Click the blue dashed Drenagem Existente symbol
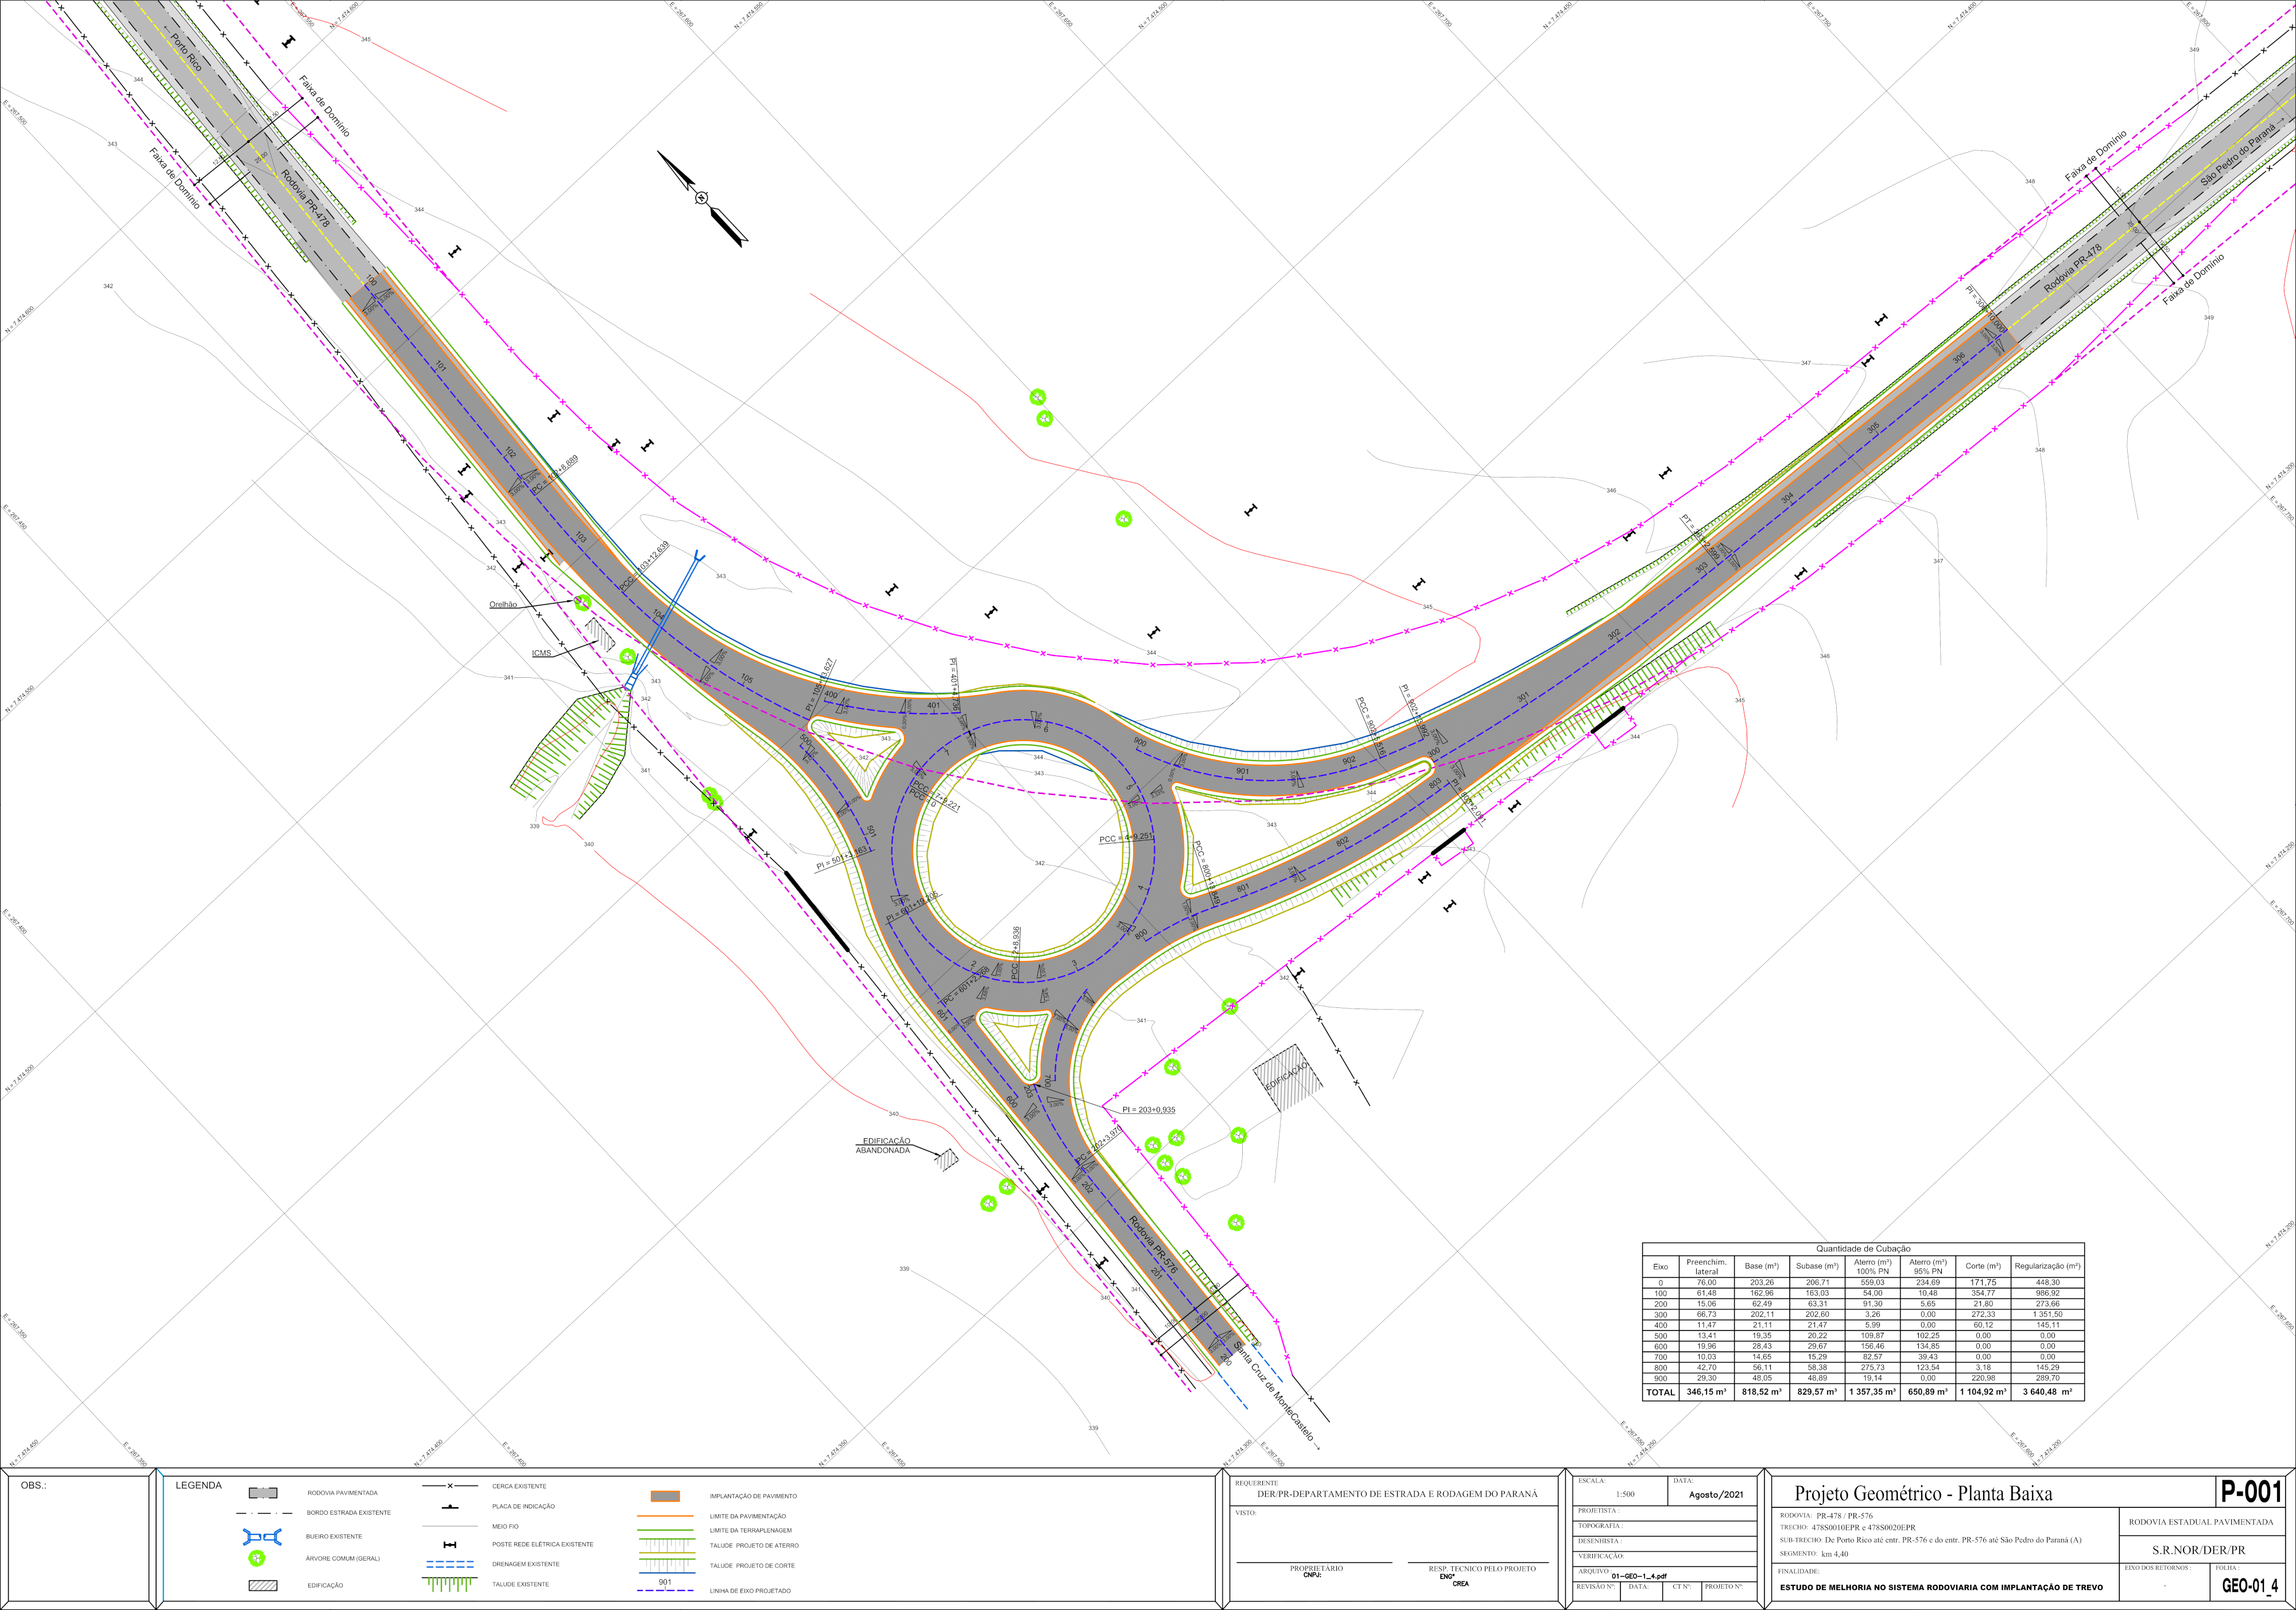Image resolution: width=2296 pixels, height=1610 pixels. [450, 1564]
